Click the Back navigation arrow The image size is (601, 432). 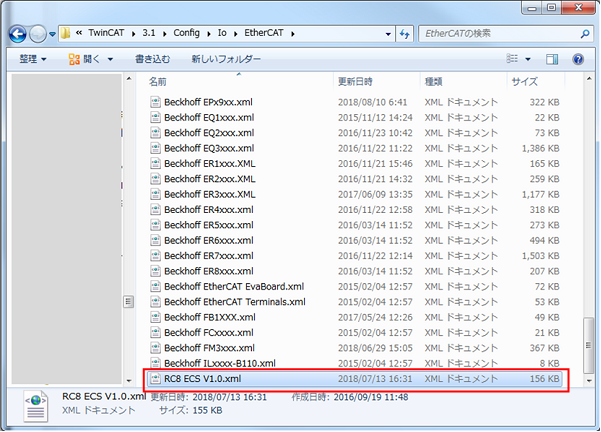point(17,33)
